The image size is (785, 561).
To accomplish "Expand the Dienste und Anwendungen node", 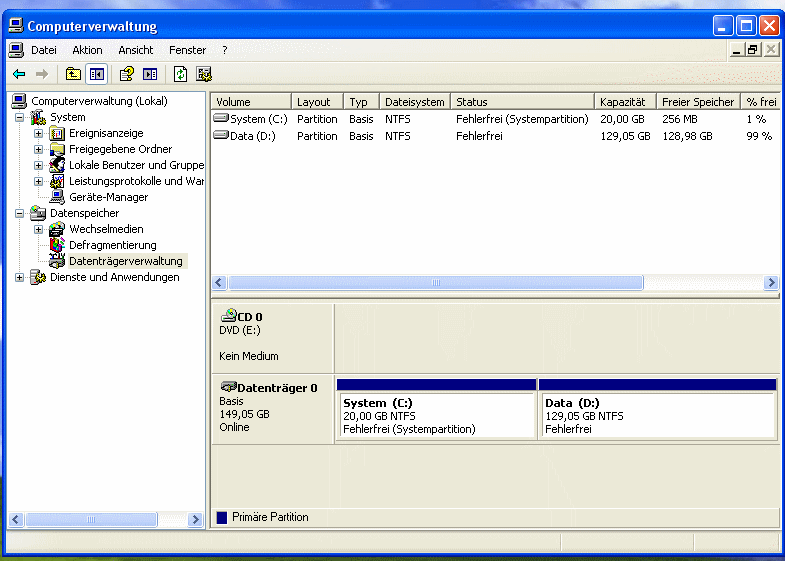I will pos(20,278).
